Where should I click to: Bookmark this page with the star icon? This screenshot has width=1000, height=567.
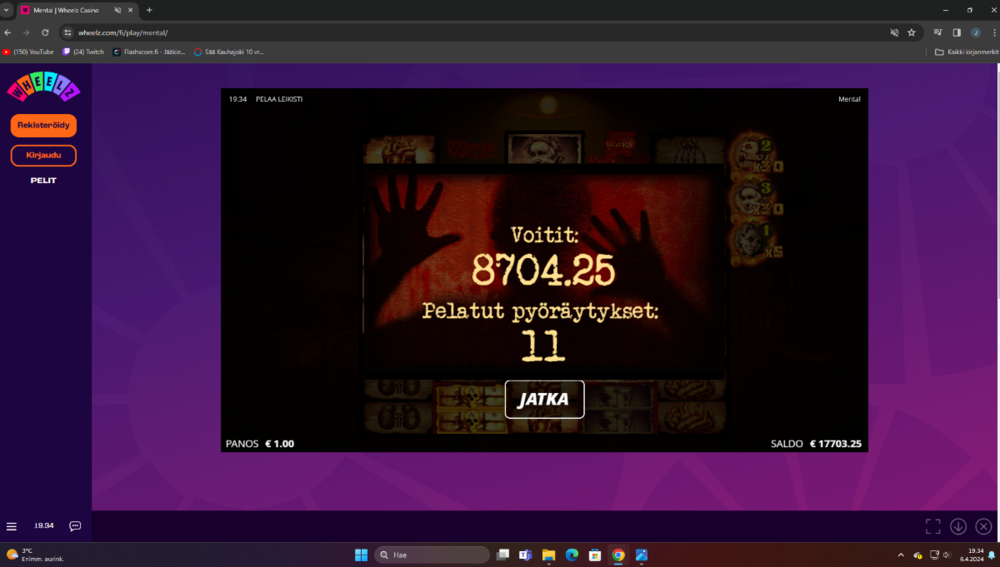click(x=911, y=33)
